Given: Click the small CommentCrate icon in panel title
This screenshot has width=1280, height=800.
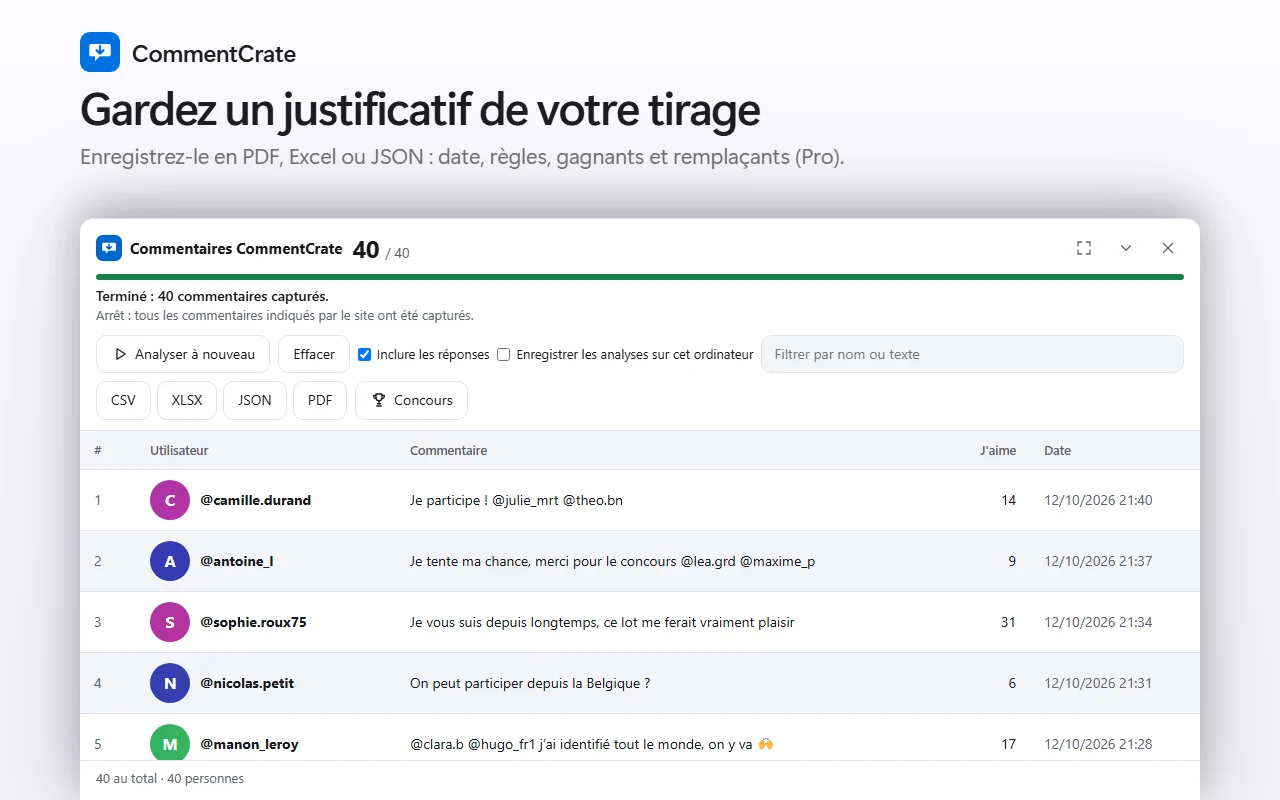Looking at the screenshot, I should point(109,248).
